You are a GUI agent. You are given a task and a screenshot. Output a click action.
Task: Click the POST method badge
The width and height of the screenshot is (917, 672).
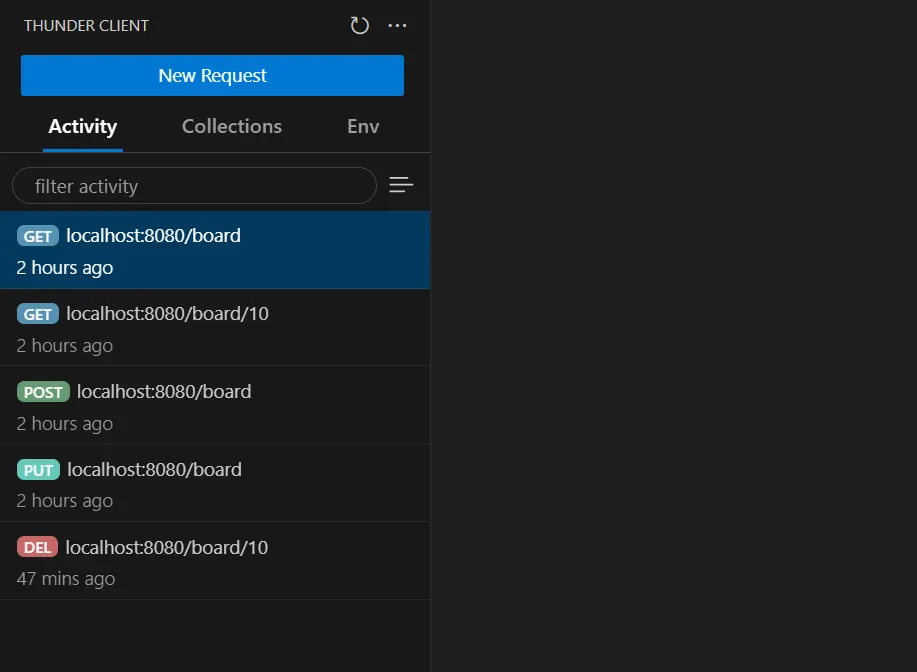coord(43,393)
